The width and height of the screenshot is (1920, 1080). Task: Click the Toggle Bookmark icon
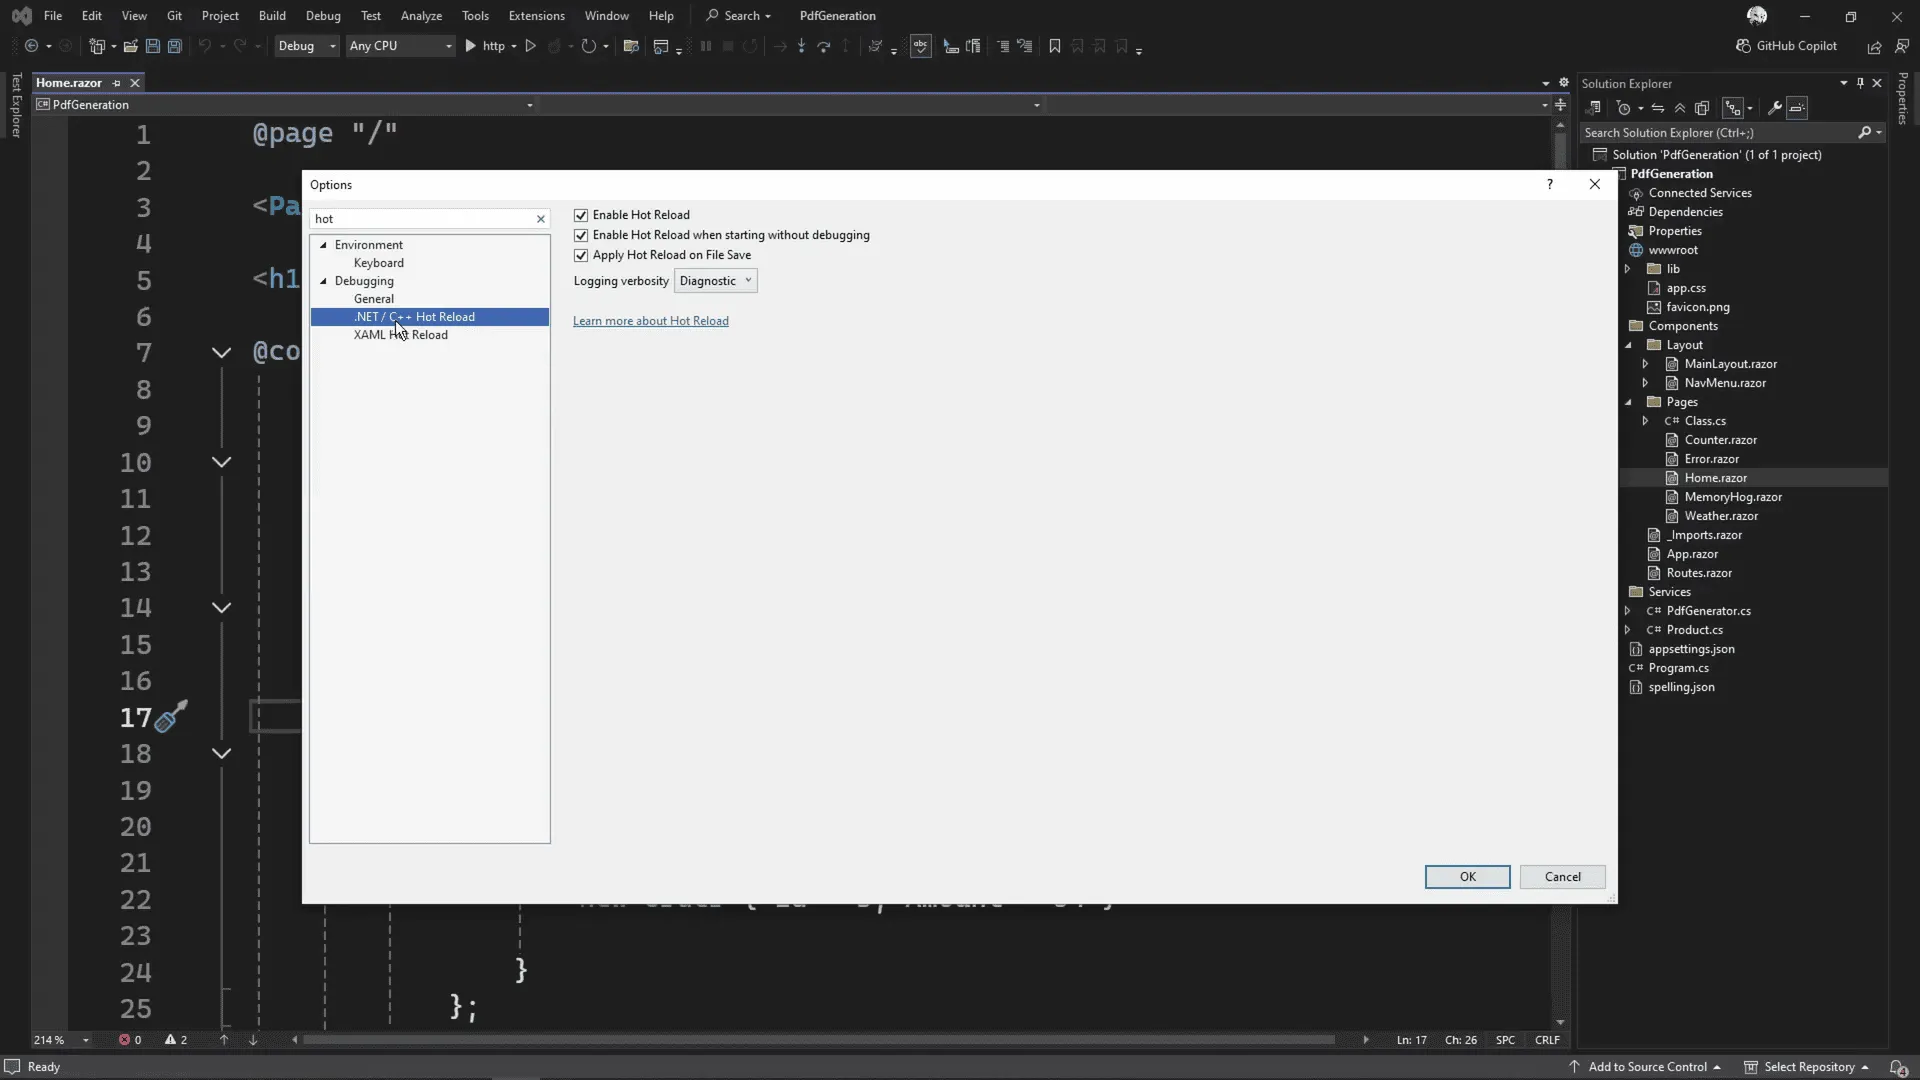tap(1054, 46)
